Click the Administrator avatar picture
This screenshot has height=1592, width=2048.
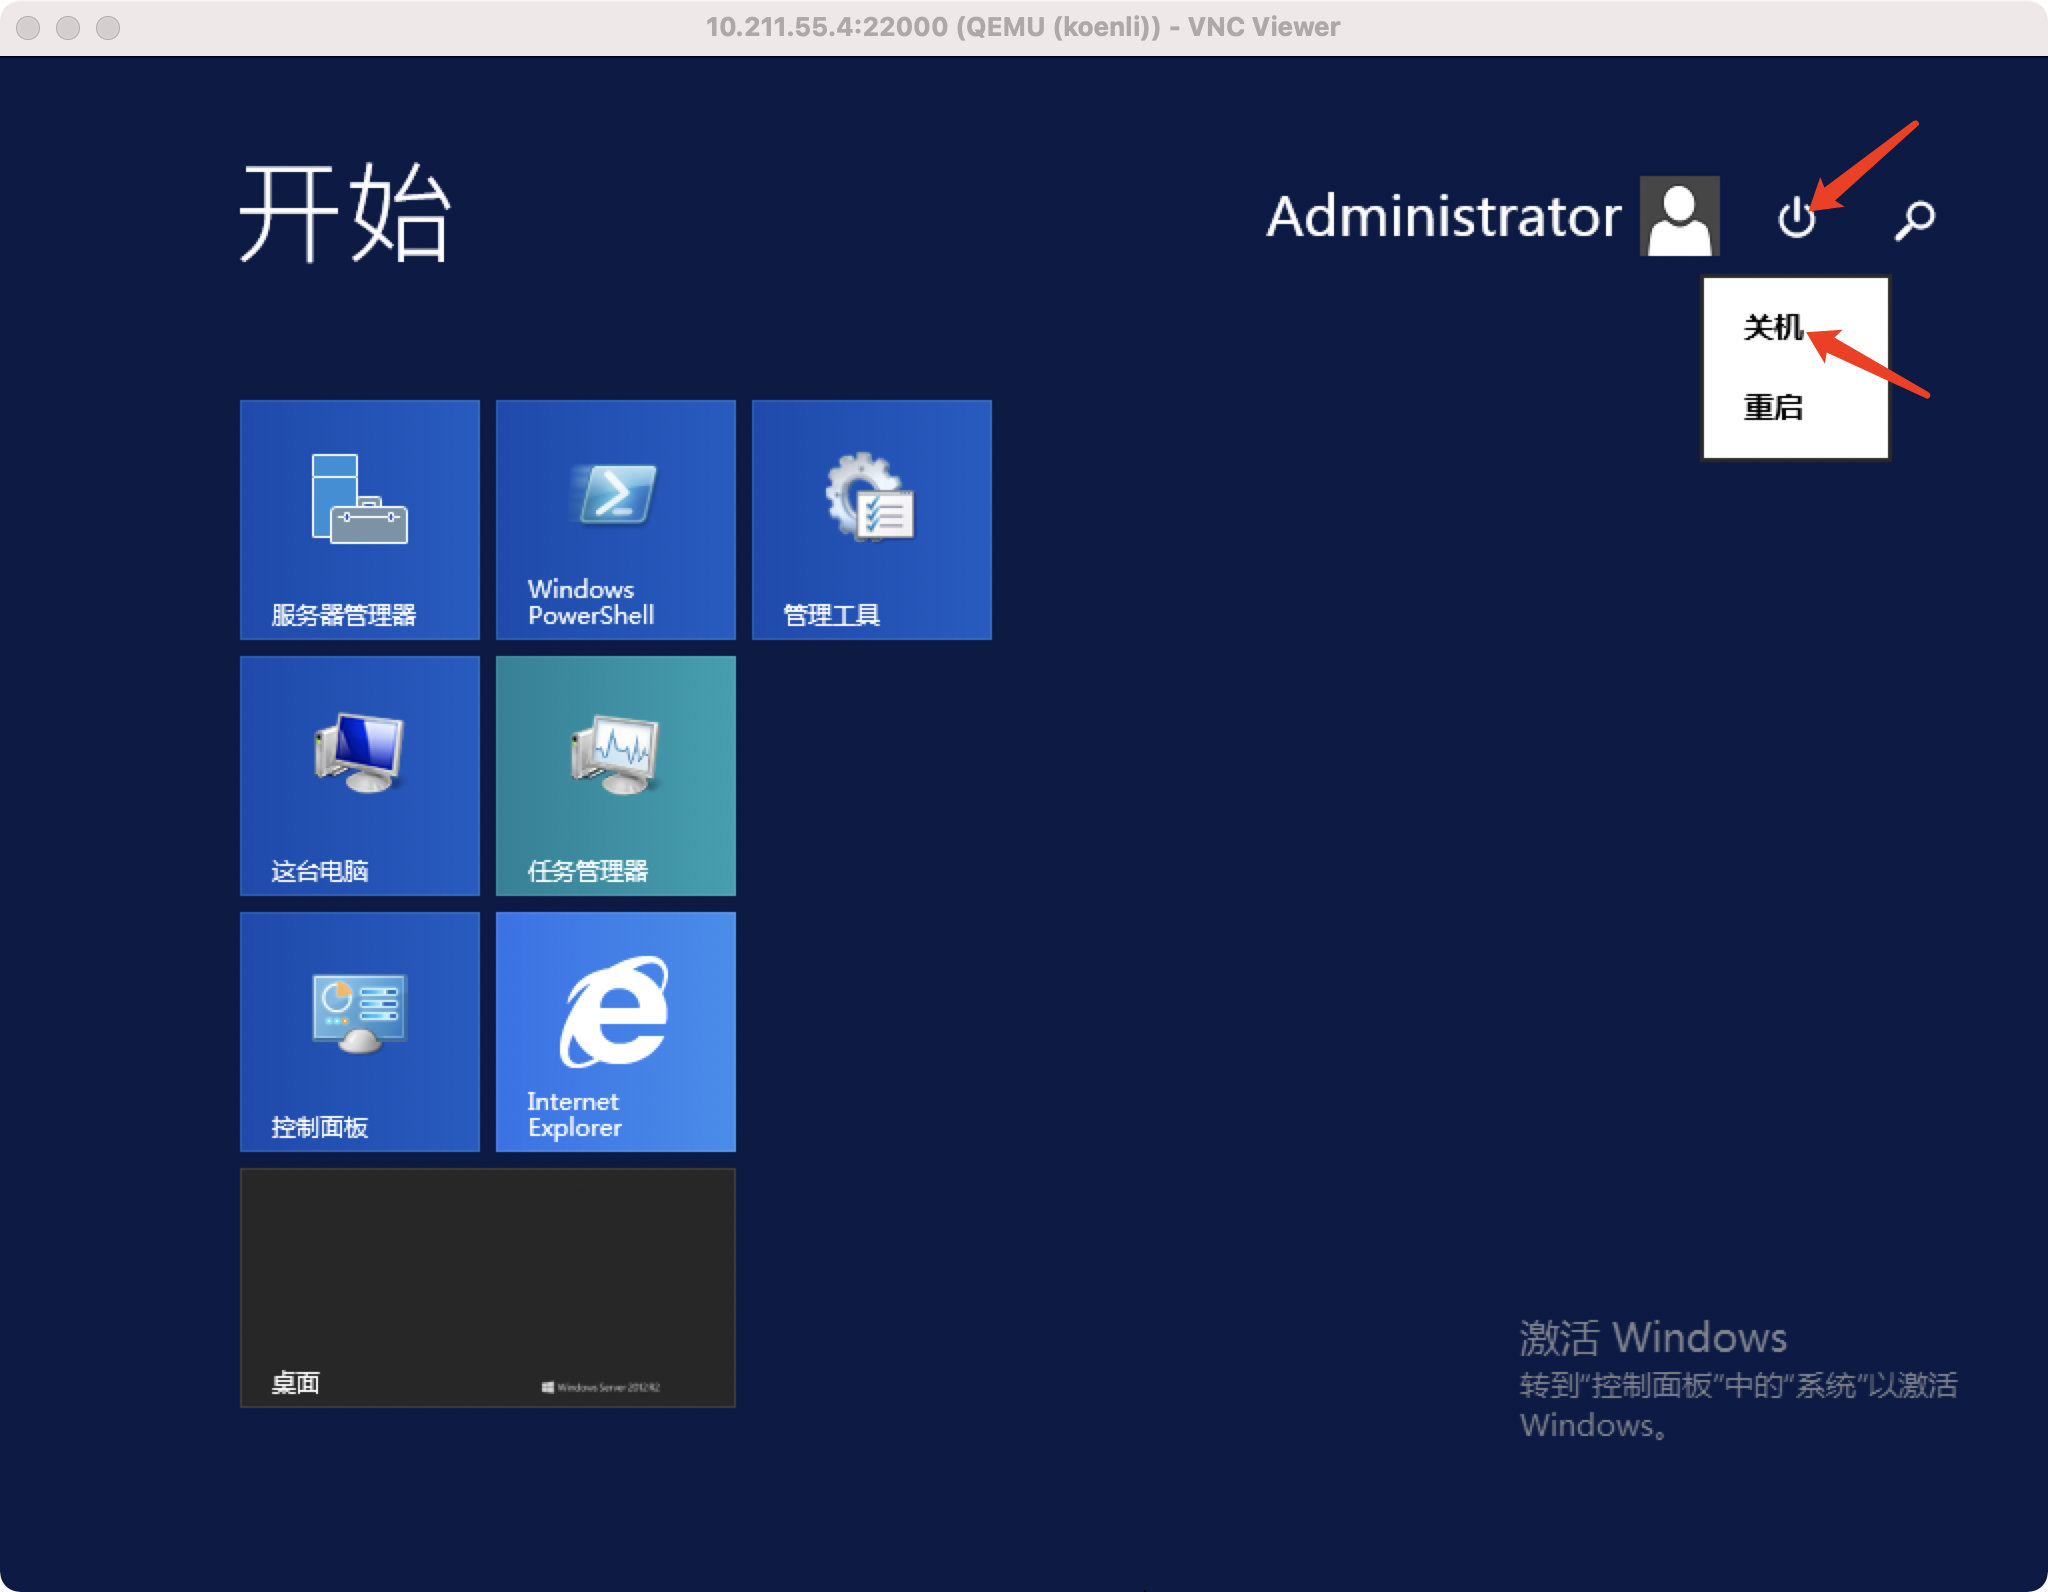1680,216
